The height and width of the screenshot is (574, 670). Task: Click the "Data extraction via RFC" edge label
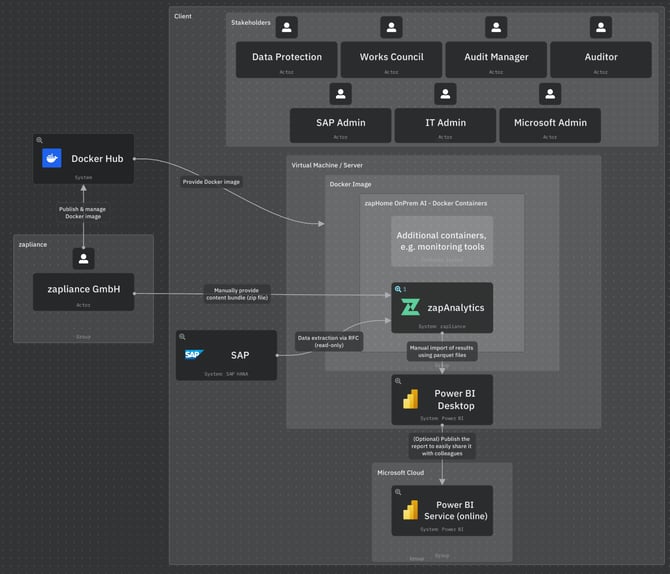pos(328,341)
